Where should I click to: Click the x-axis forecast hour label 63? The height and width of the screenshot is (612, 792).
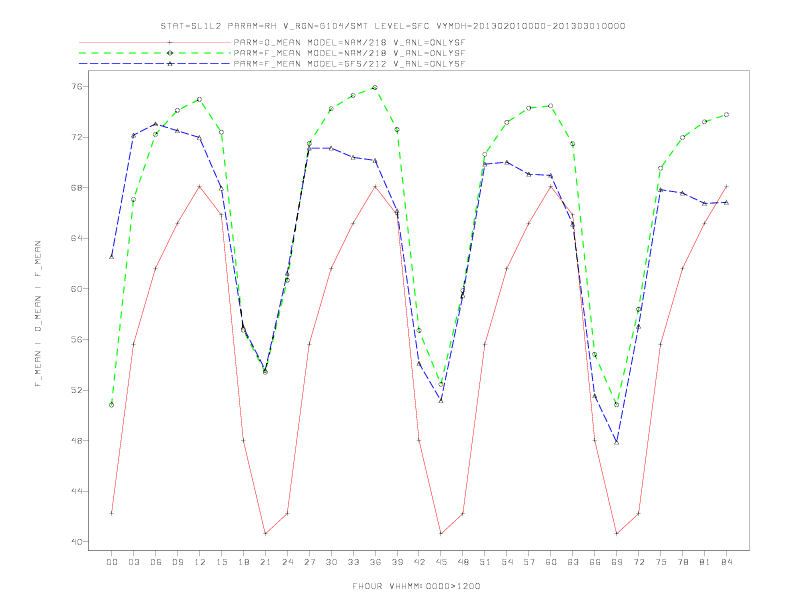tap(573, 562)
